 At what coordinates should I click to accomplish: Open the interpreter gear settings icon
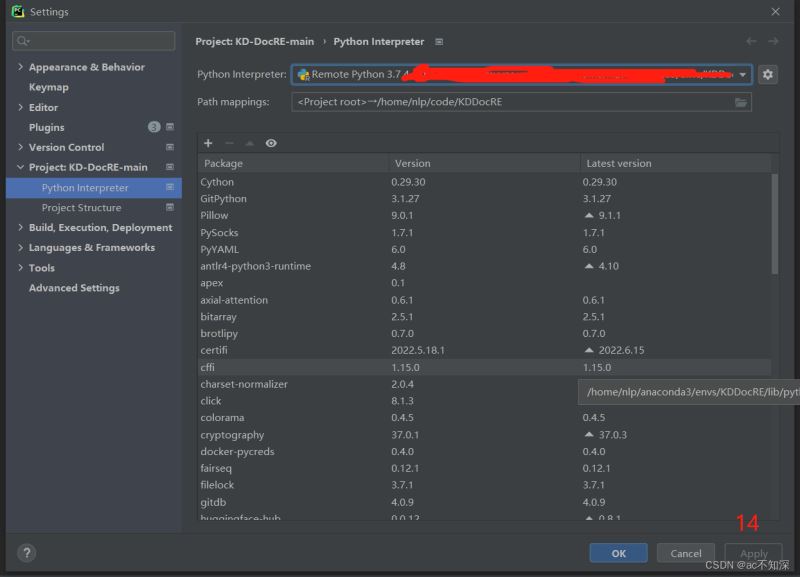coord(767,74)
